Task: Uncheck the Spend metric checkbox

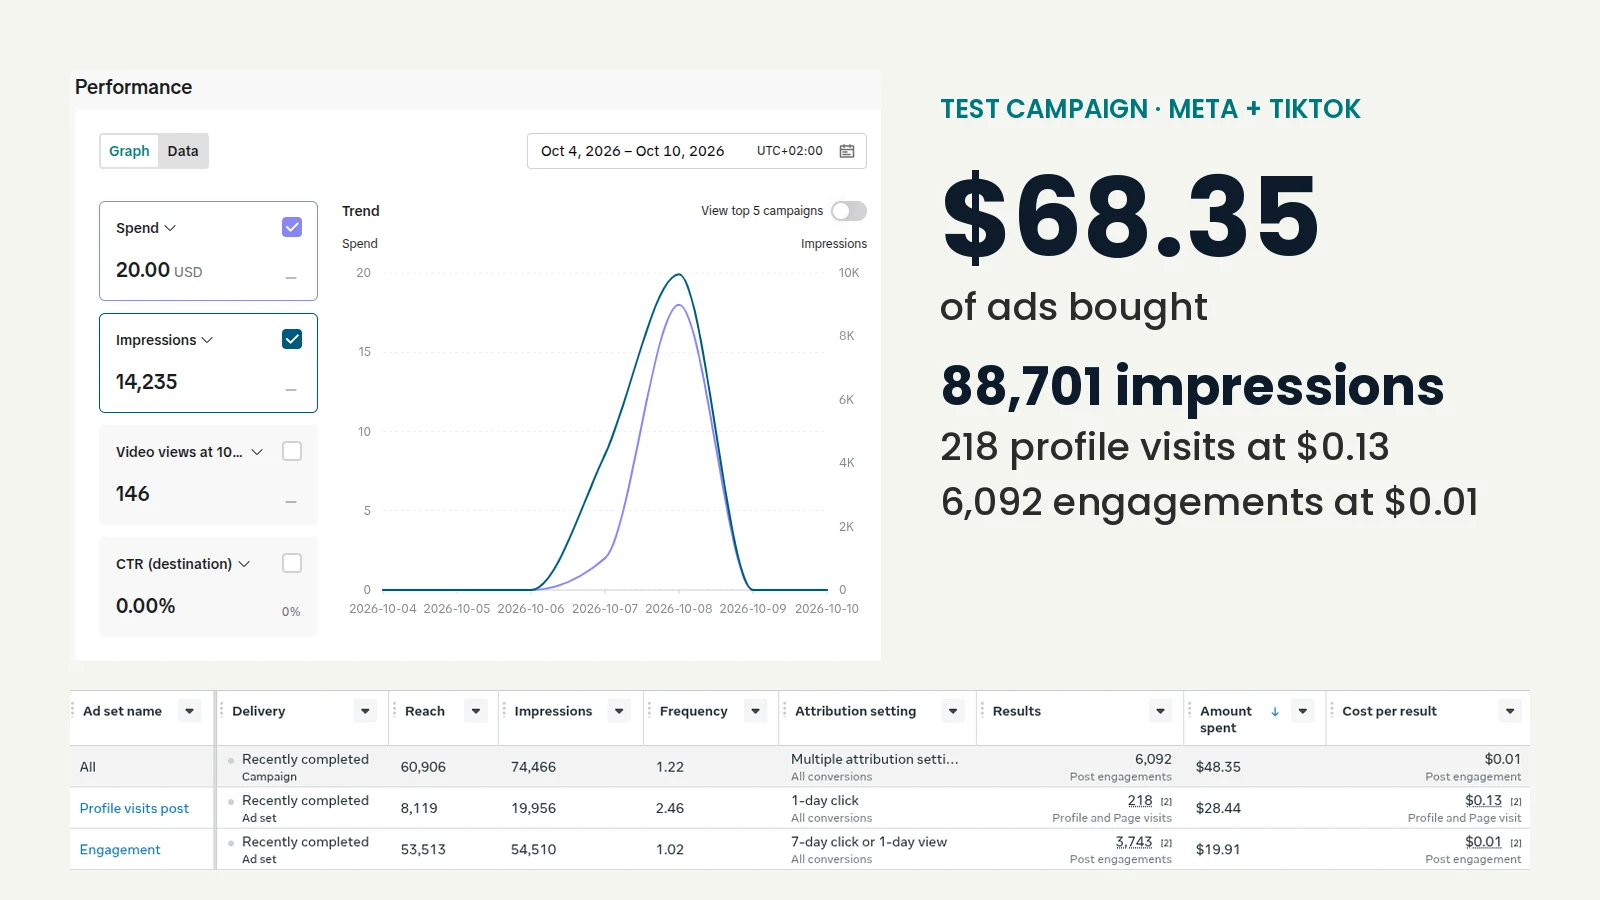Action: (x=292, y=227)
